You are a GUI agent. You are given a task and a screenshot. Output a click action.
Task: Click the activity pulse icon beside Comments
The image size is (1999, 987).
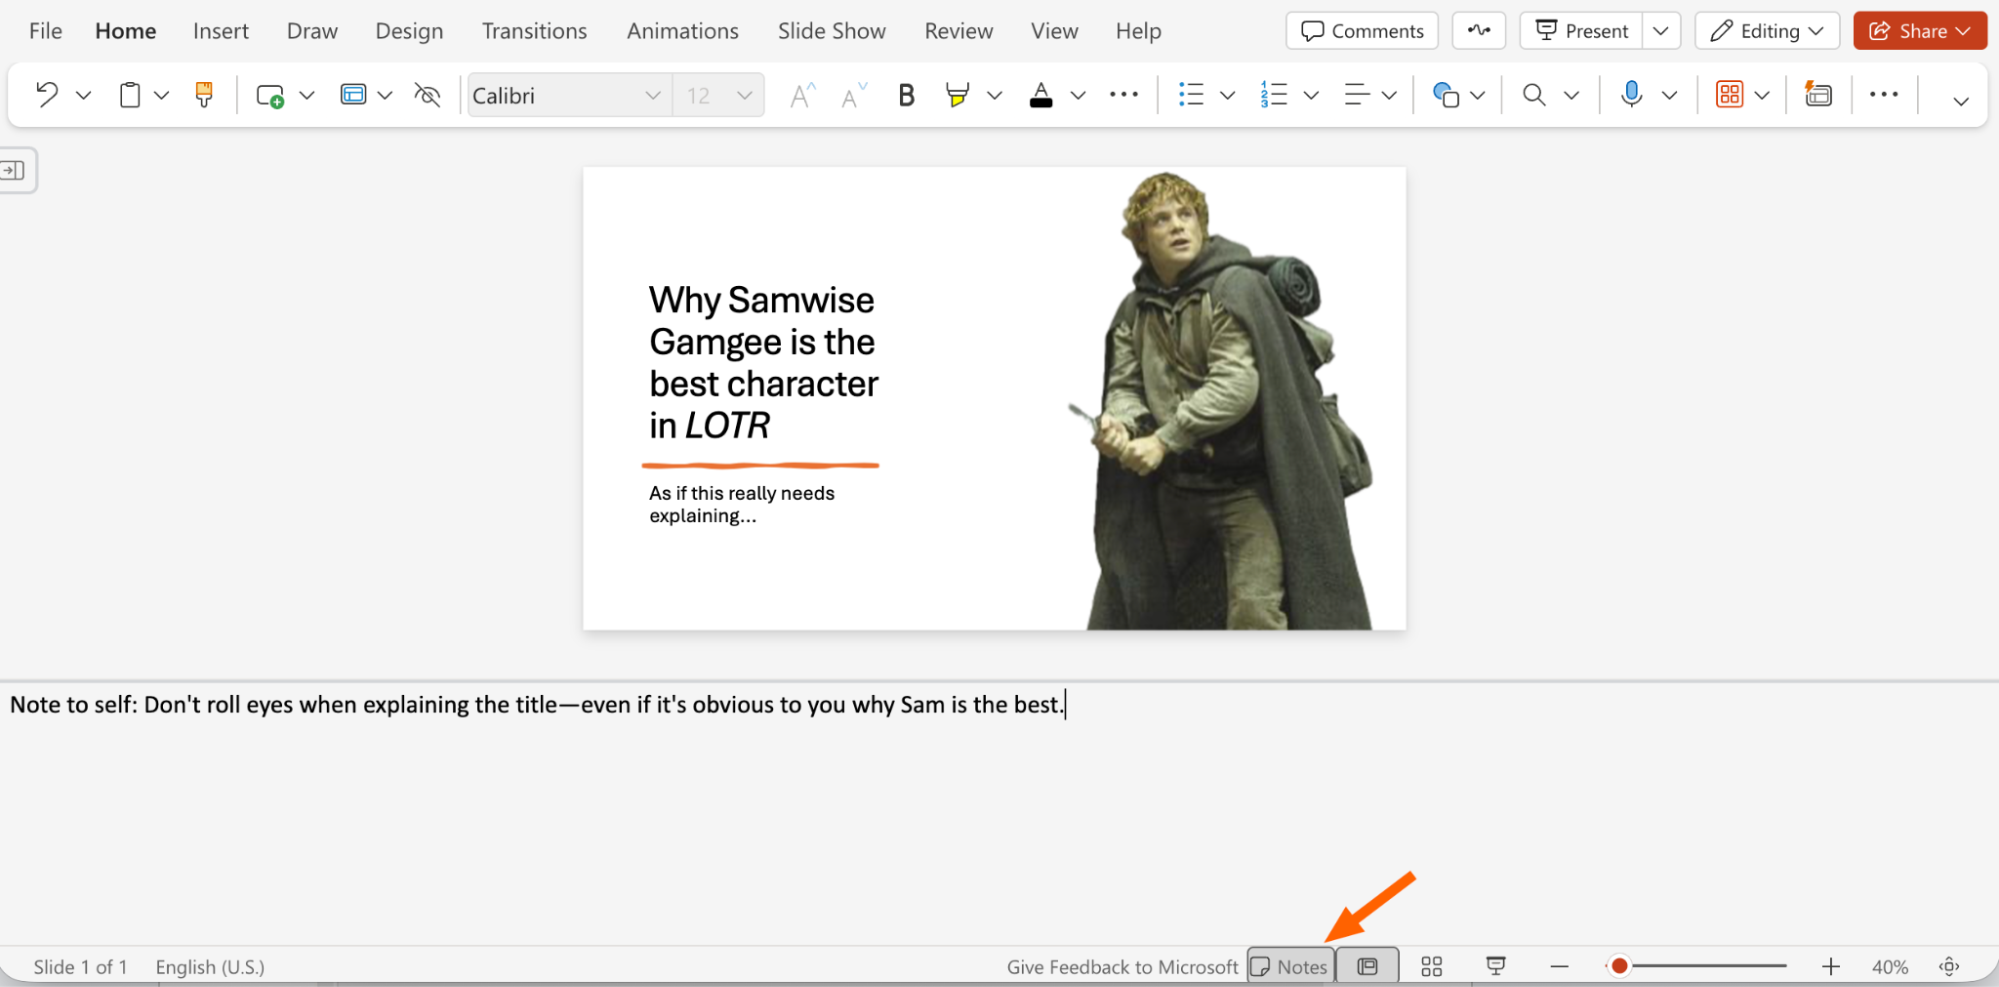tap(1479, 31)
